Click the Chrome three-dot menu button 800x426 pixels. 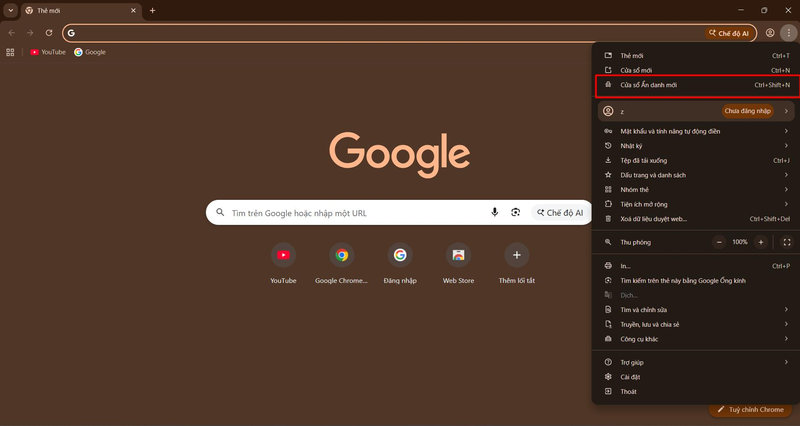pyautogui.click(x=788, y=33)
